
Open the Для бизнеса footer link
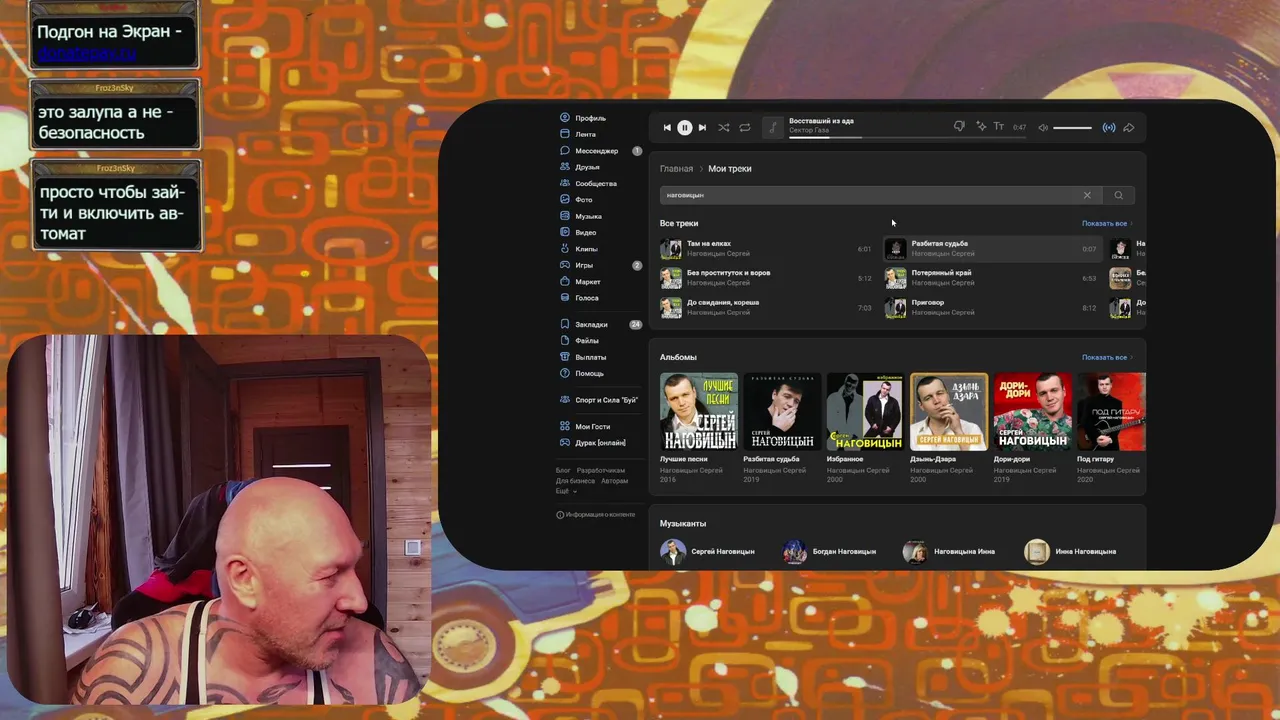point(575,481)
